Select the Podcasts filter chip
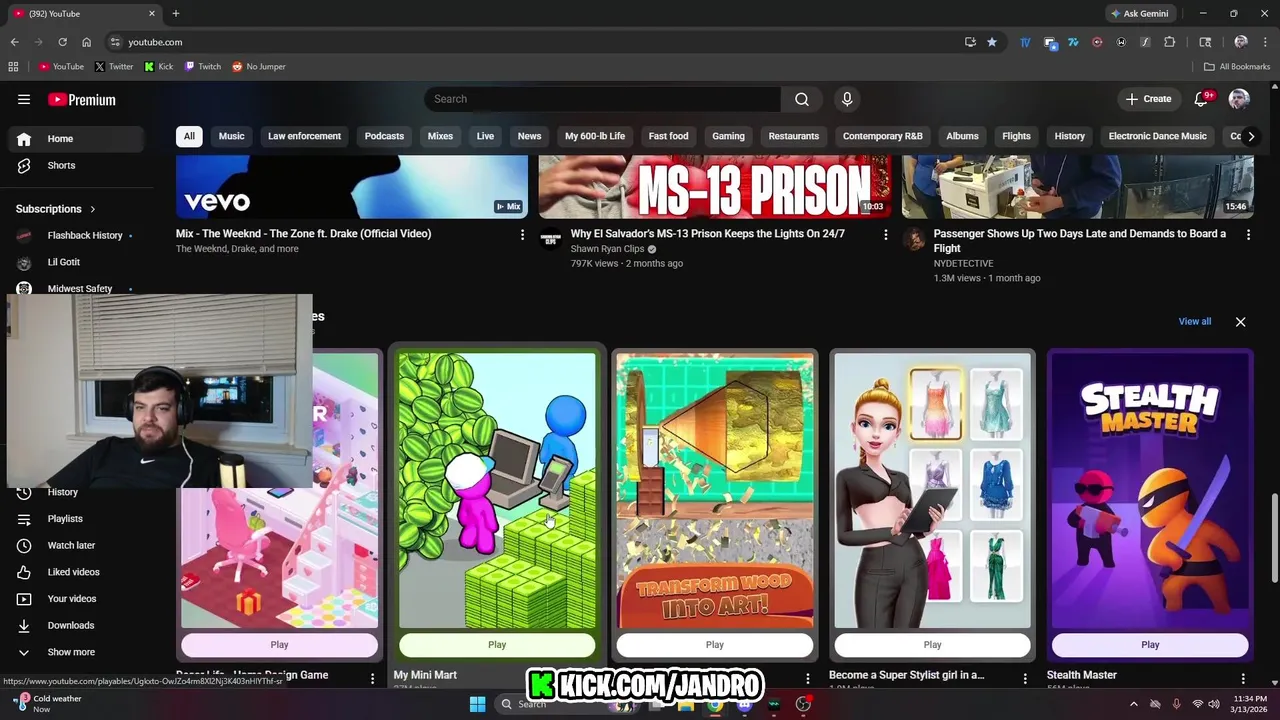This screenshot has width=1280, height=720. point(384,136)
